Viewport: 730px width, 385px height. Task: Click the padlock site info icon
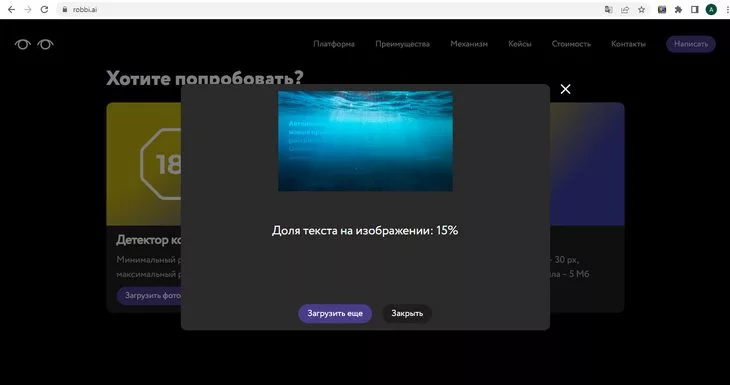click(65, 9)
